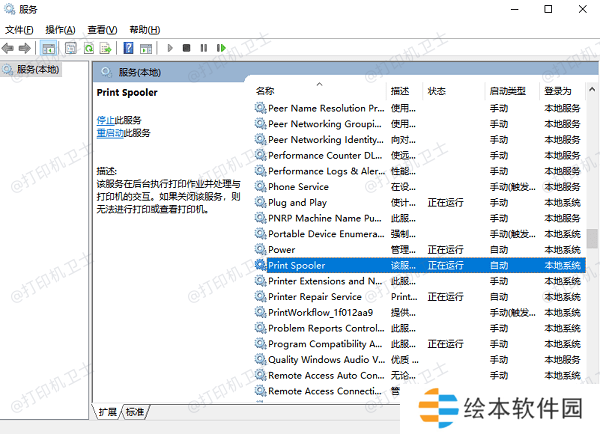600x434 pixels.
Task: Click the Forward arrow in toolbar
Action: (26, 47)
